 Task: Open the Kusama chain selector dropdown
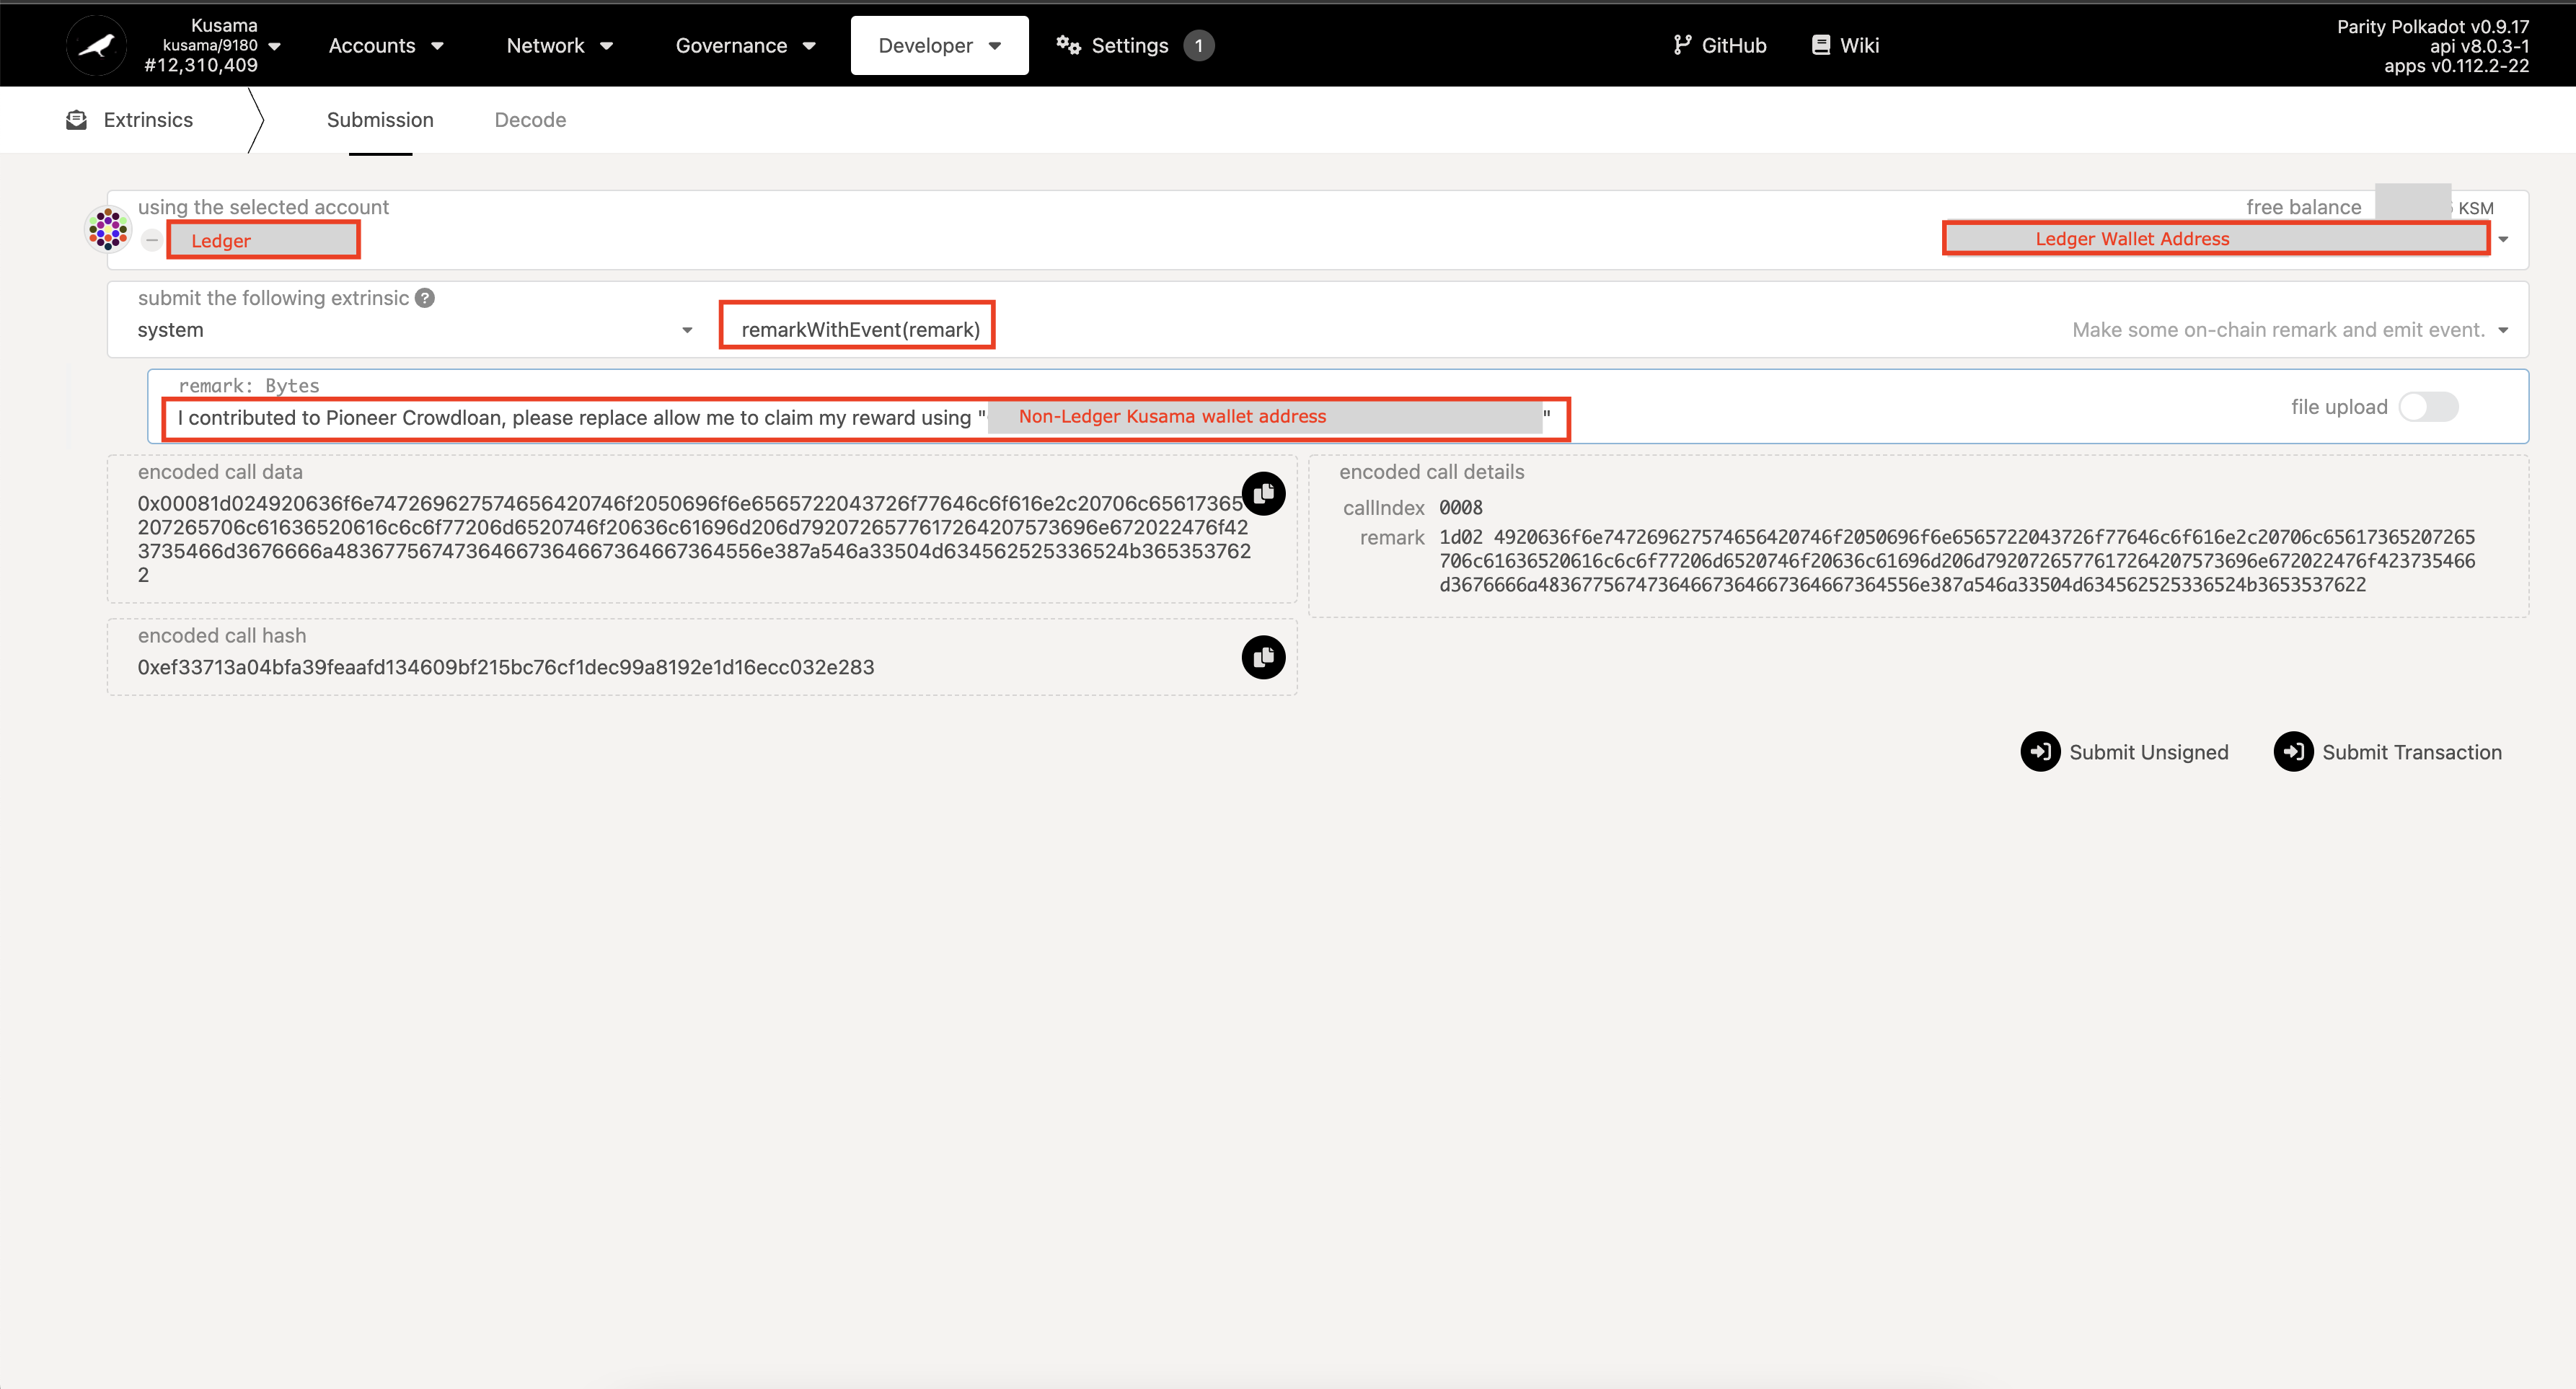275,46
